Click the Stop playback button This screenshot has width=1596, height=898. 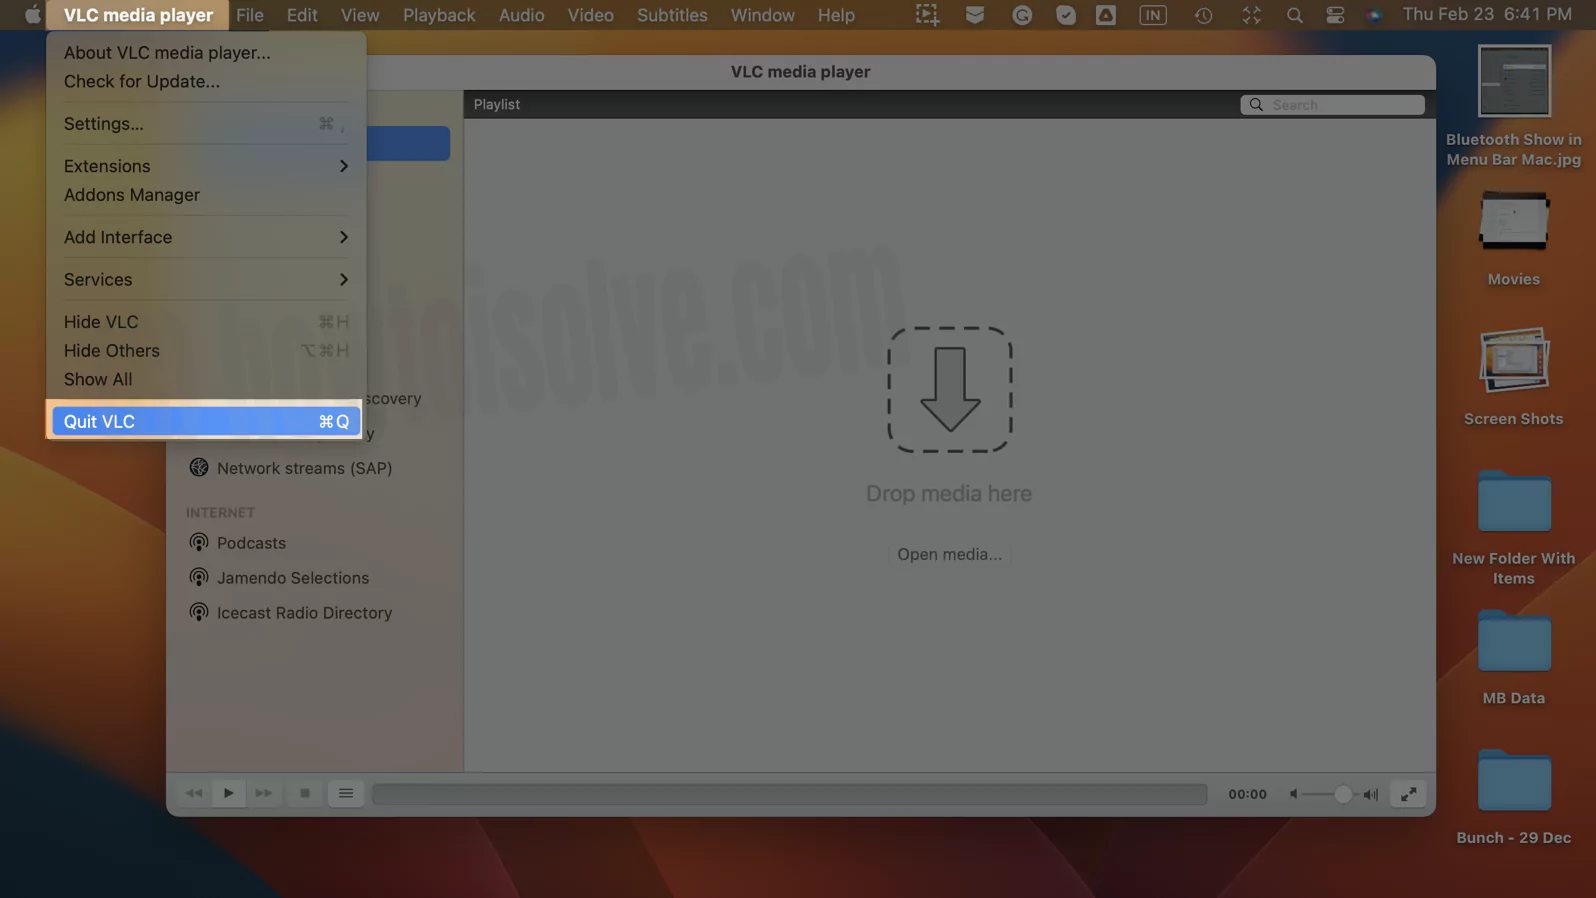(305, 793)
